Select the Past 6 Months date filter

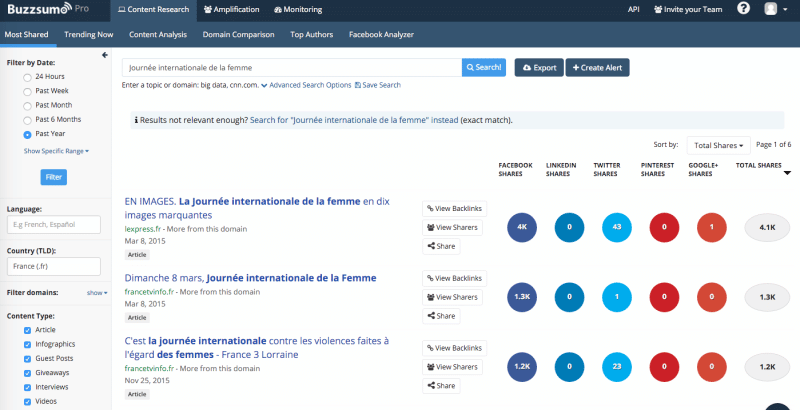click(x=27, y=120)
